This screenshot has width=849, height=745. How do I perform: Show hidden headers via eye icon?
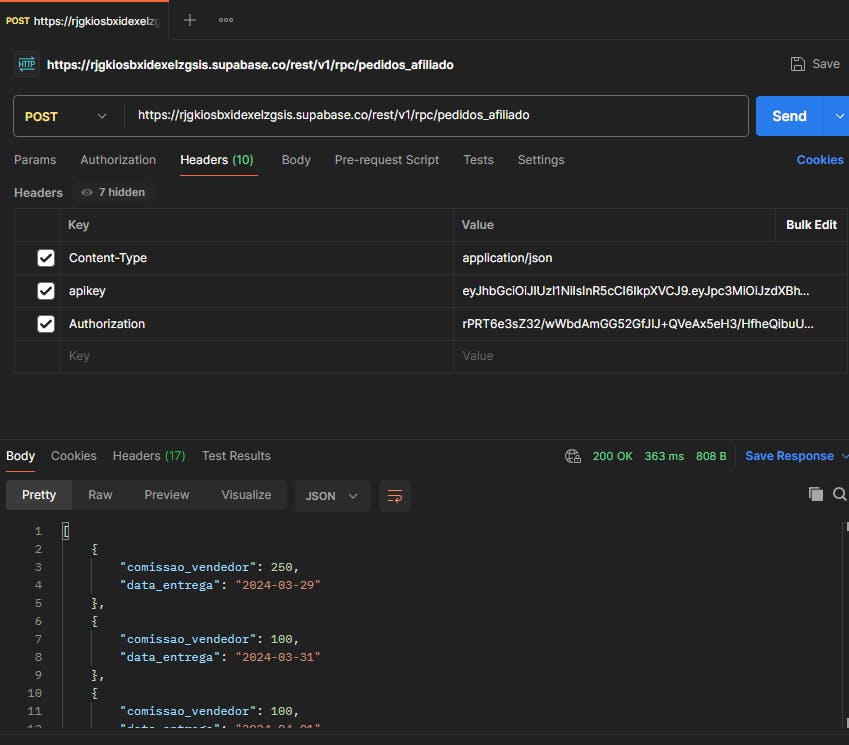pos(87,192)
